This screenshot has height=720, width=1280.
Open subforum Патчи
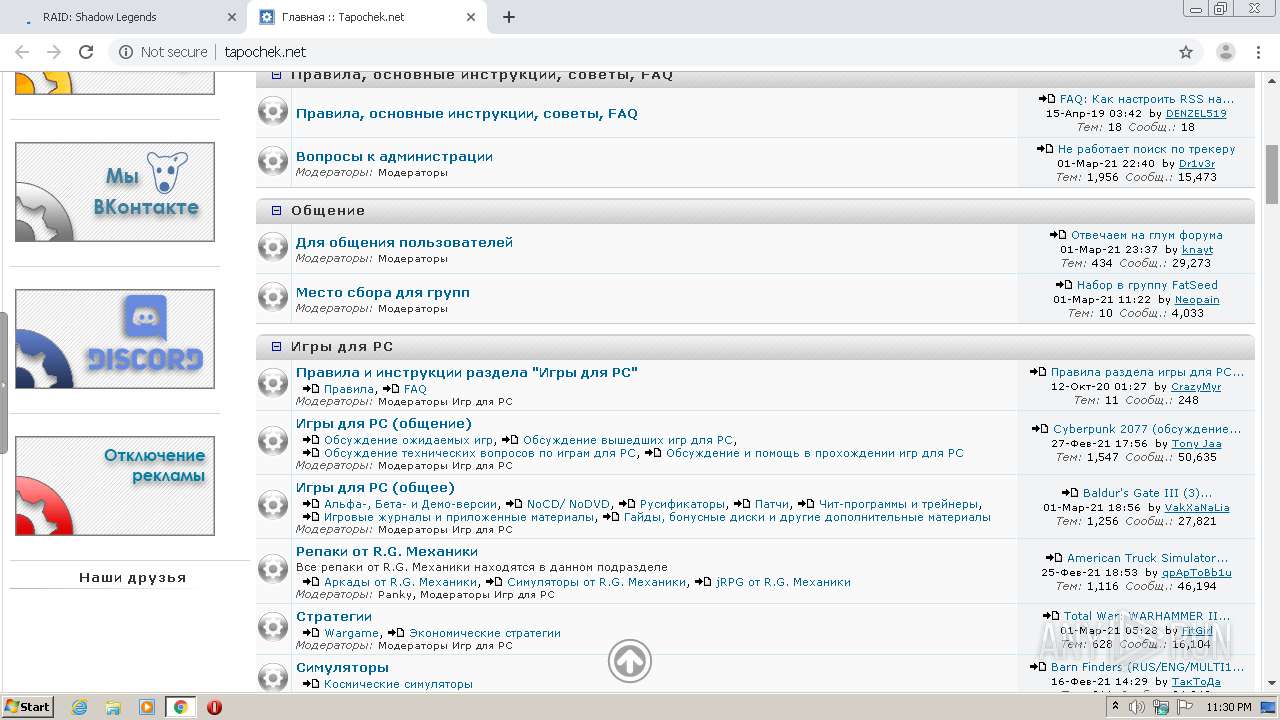[772, 504]
